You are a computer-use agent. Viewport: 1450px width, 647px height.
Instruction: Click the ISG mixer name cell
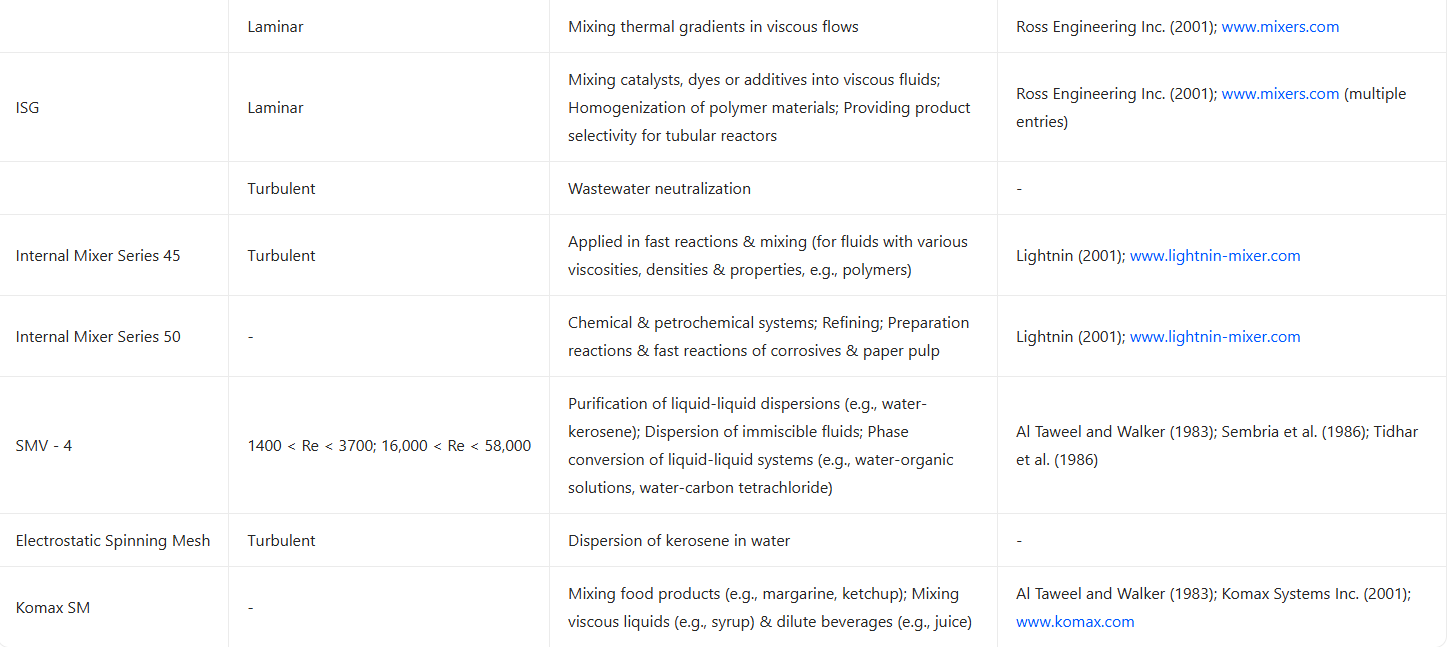28,108
